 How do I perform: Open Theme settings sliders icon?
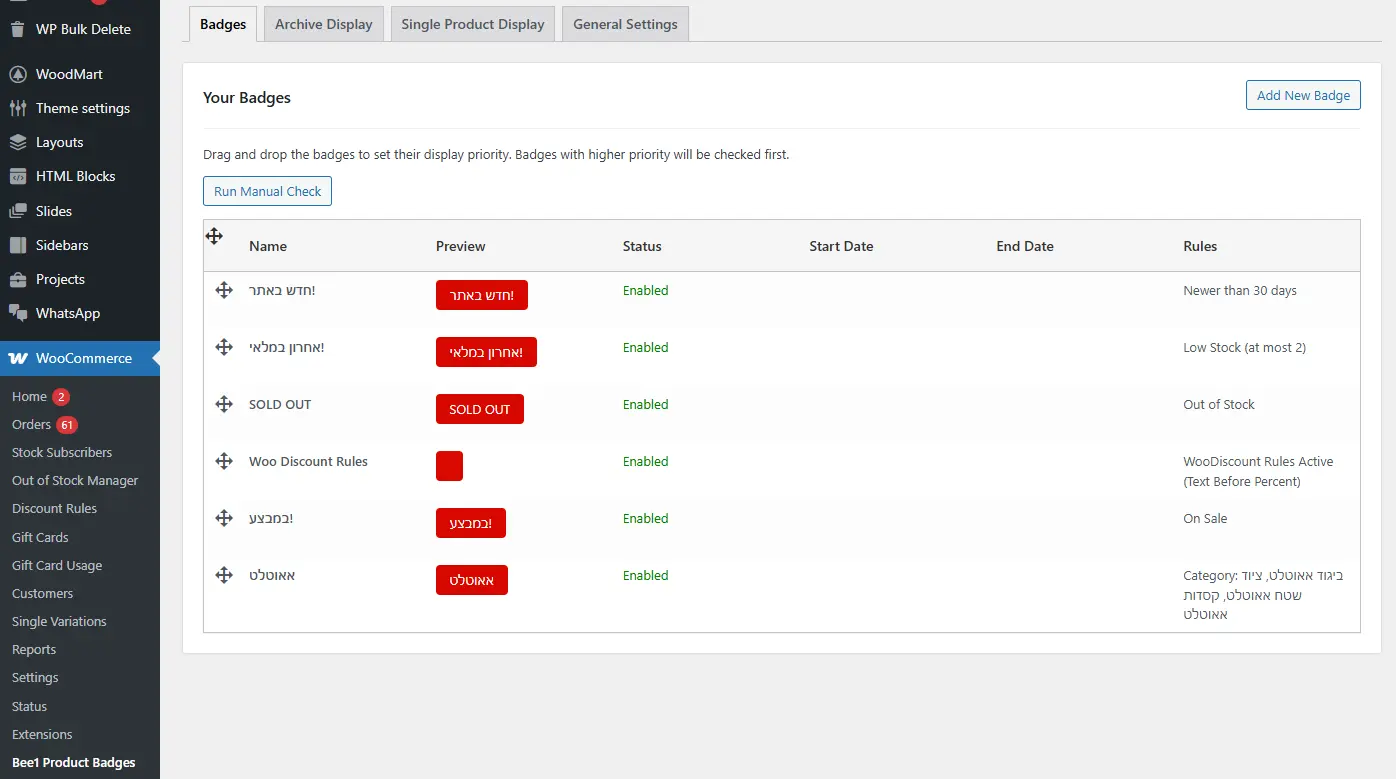(18, 109)
